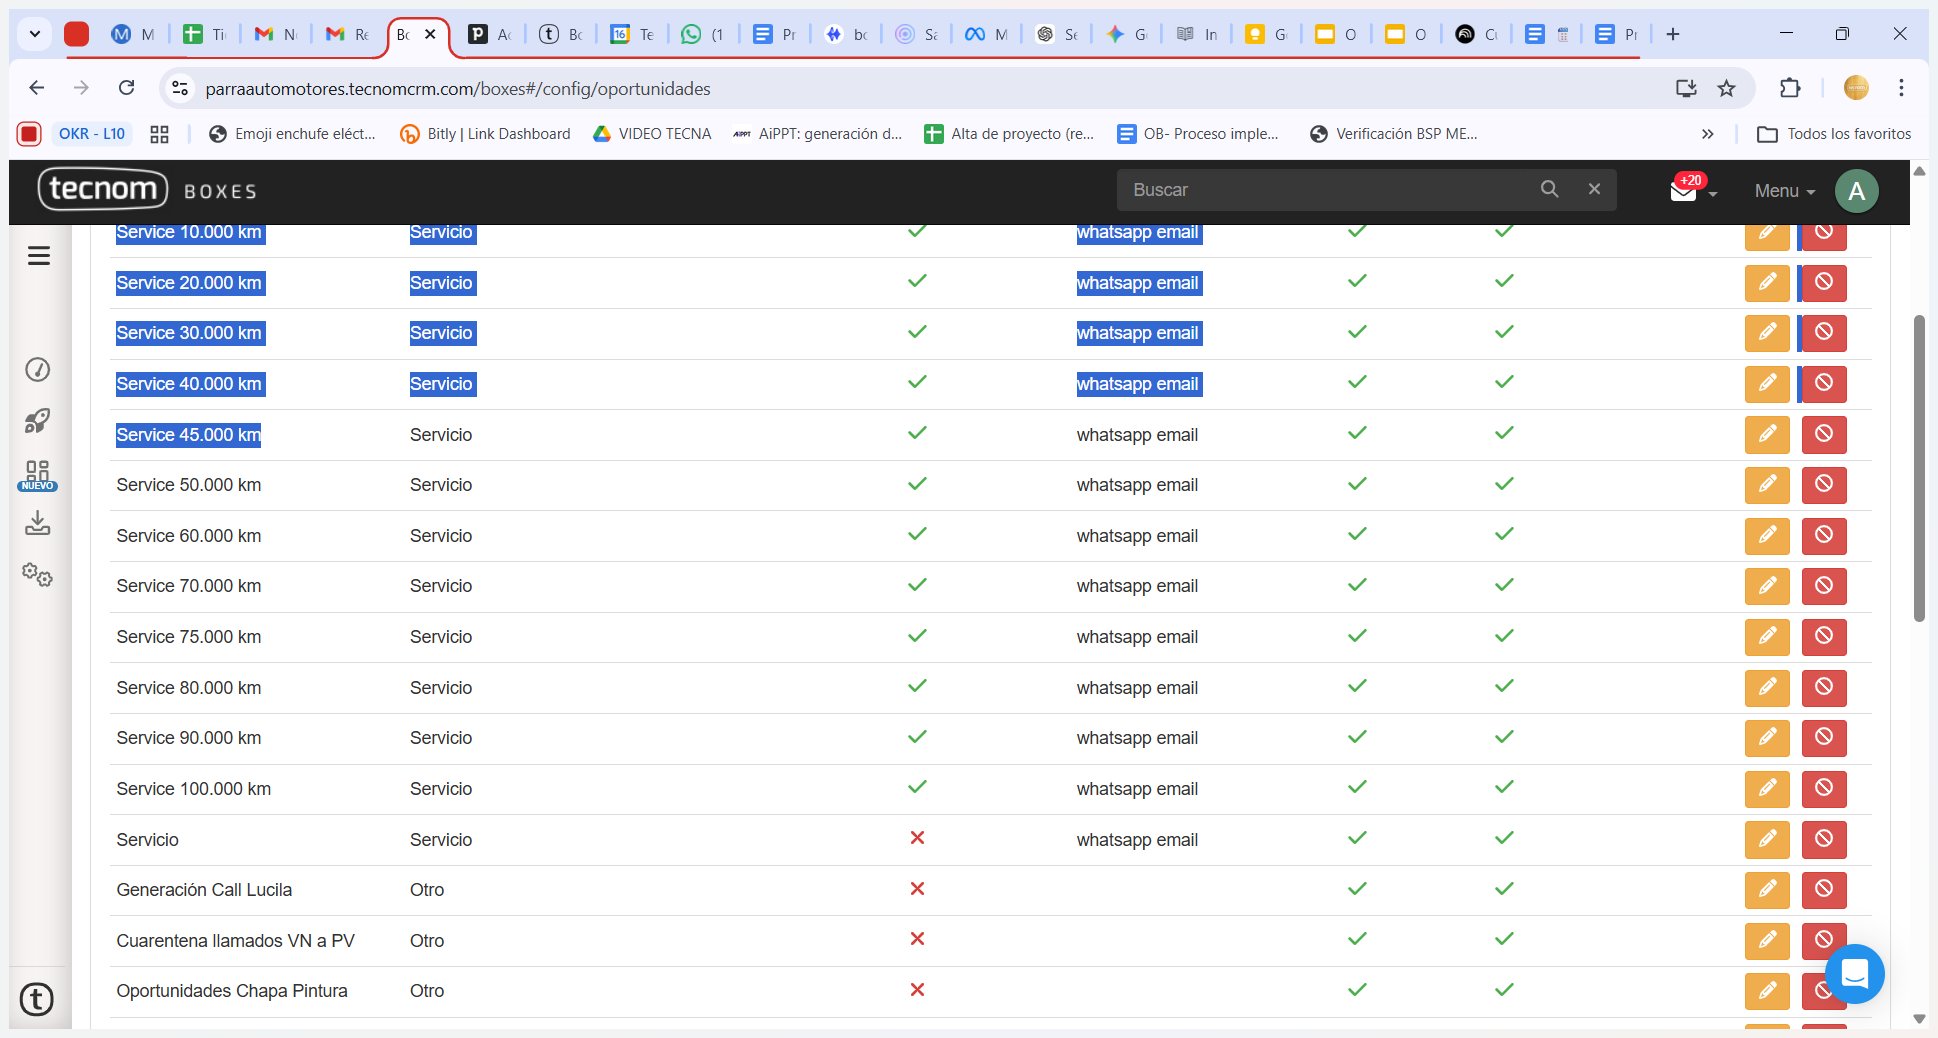The image size is (1938, 1038).
Task: Click the Intercom chat bubble
Action: [x=1854, y=973]
